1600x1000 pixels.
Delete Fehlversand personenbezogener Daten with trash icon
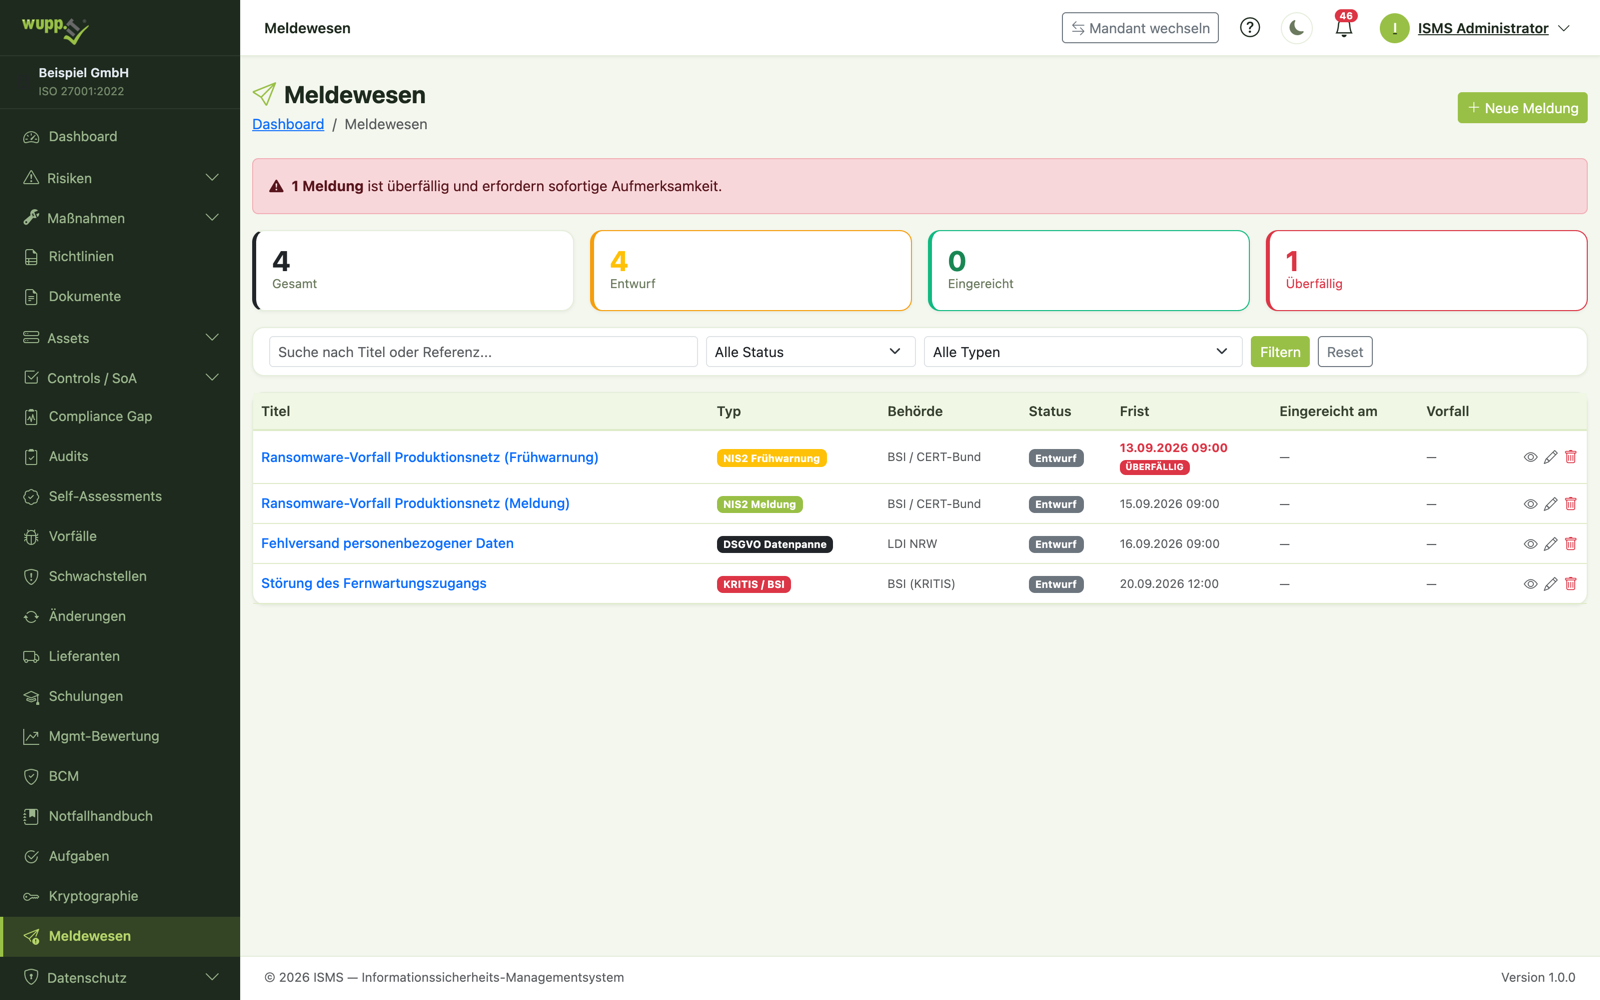pos(1570,544)
